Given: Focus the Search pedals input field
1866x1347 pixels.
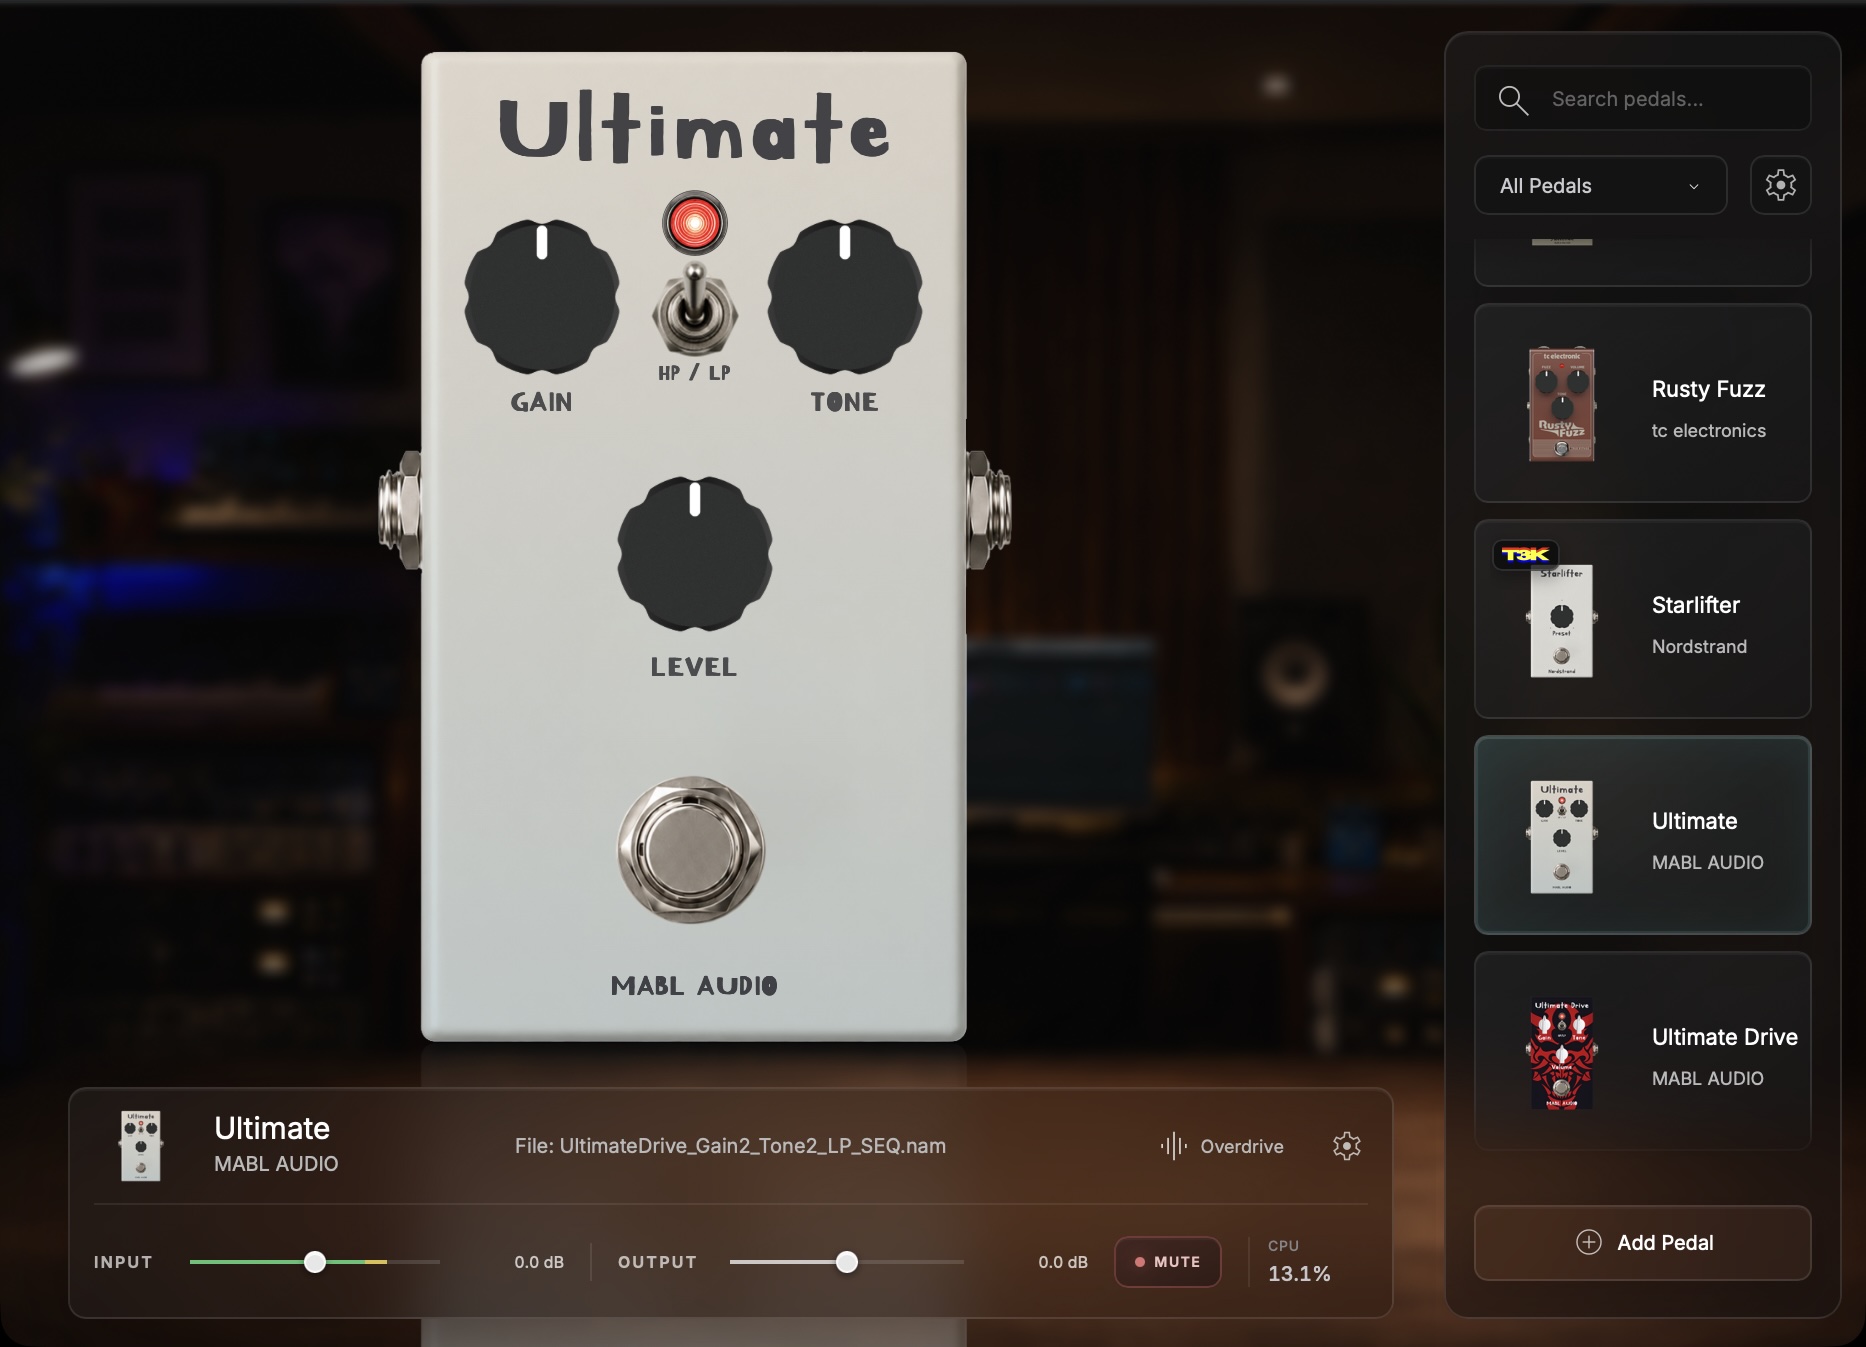Looking at the screenshot, I should point(1642,99).
